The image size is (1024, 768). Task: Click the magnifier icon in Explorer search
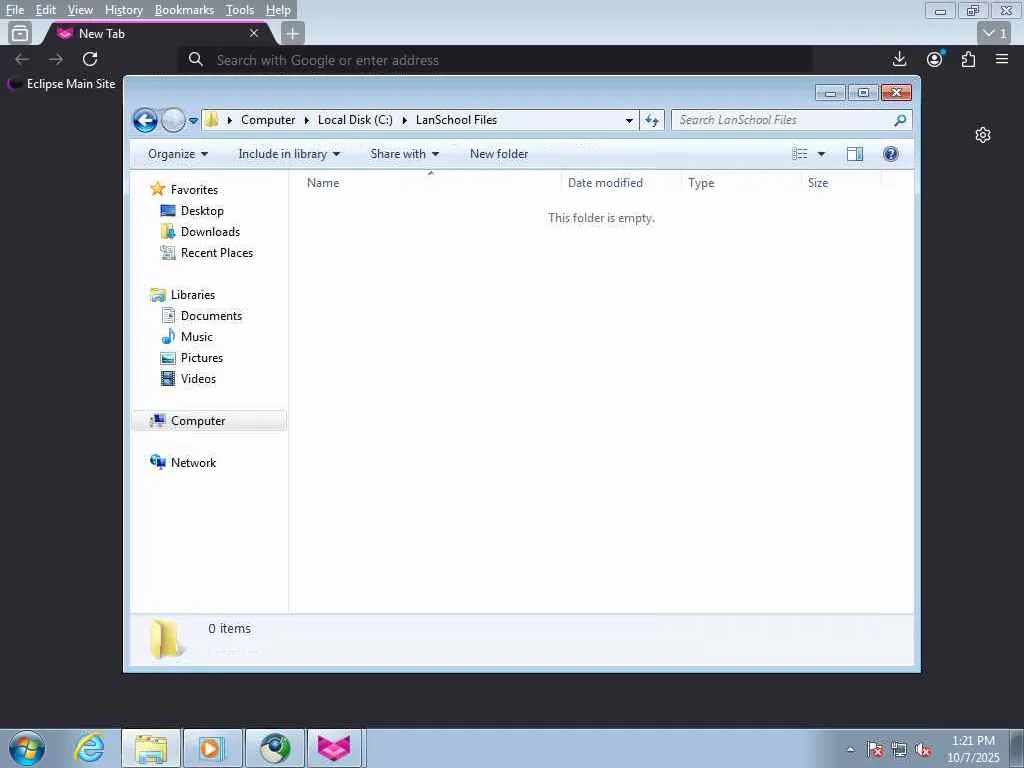pyautogui.click(x=900, y=120)
